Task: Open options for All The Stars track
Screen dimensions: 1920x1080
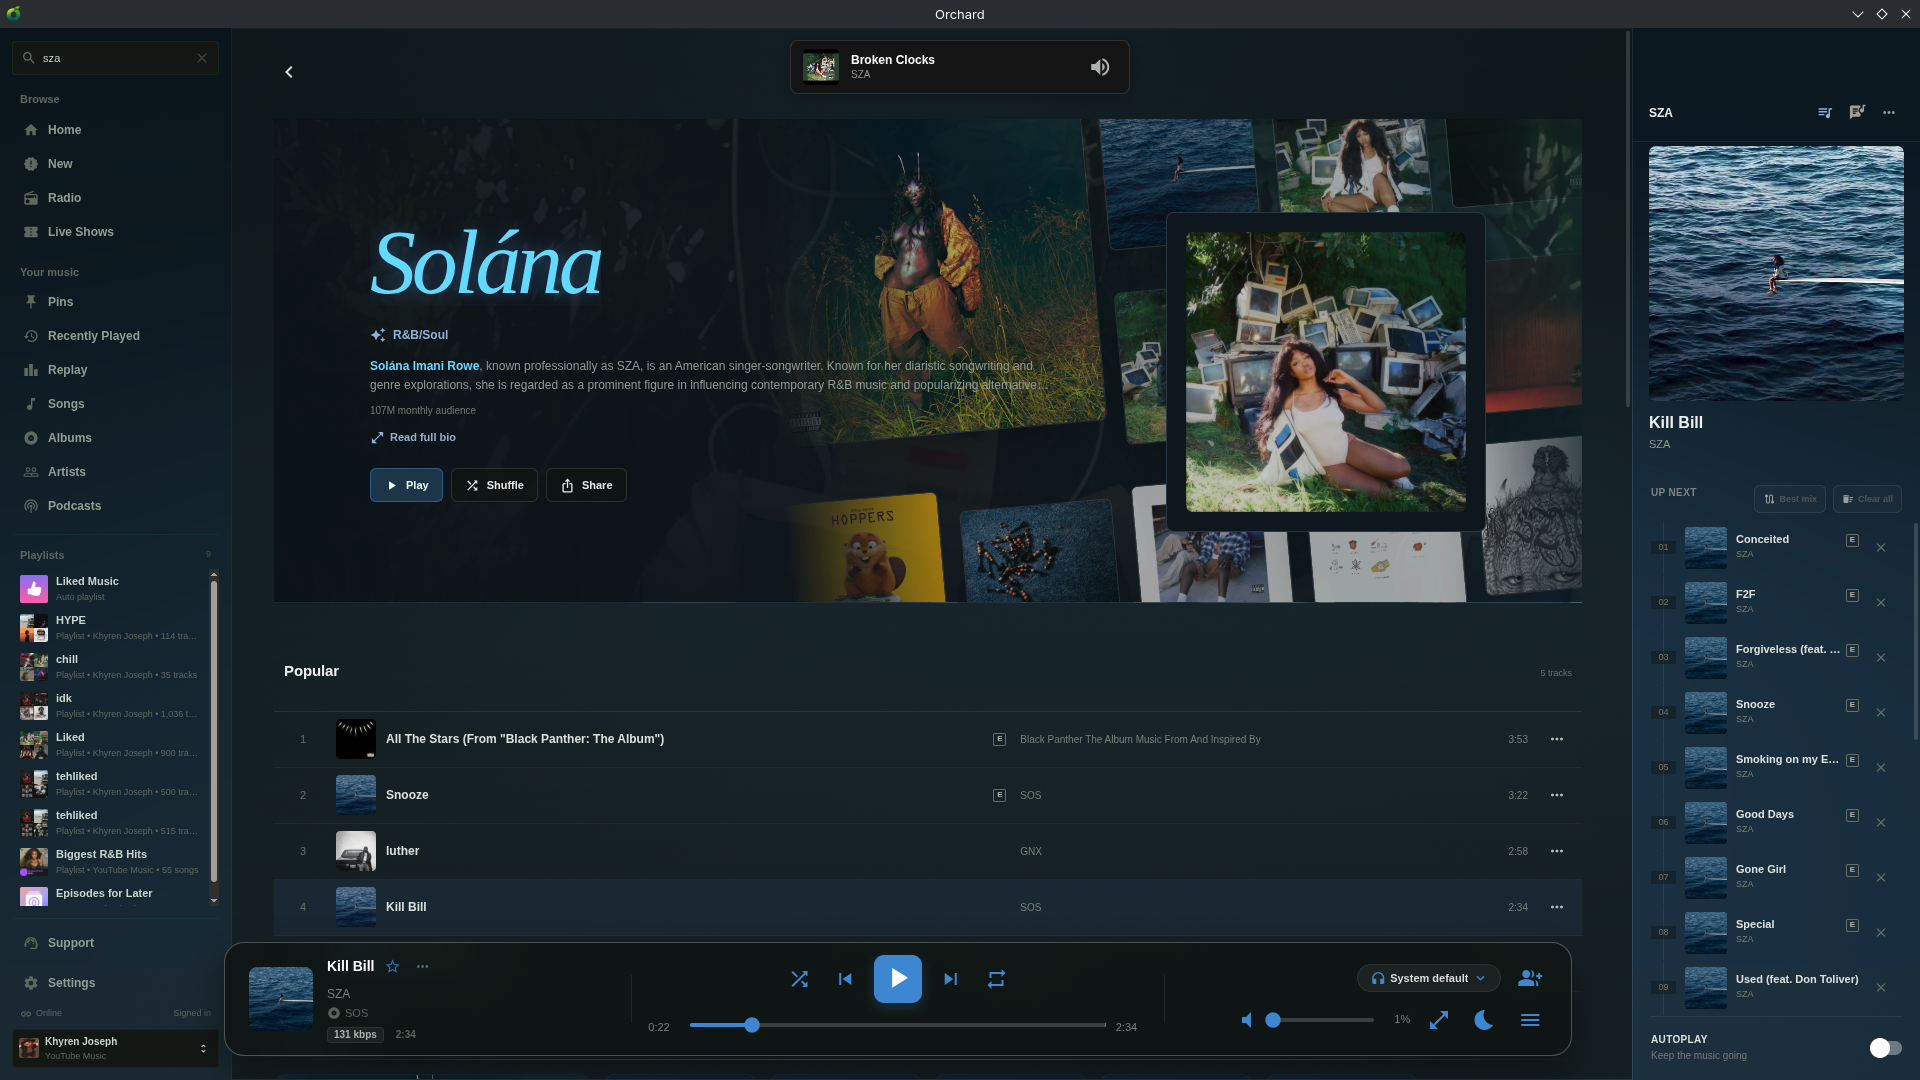Action: point(1557,739)
